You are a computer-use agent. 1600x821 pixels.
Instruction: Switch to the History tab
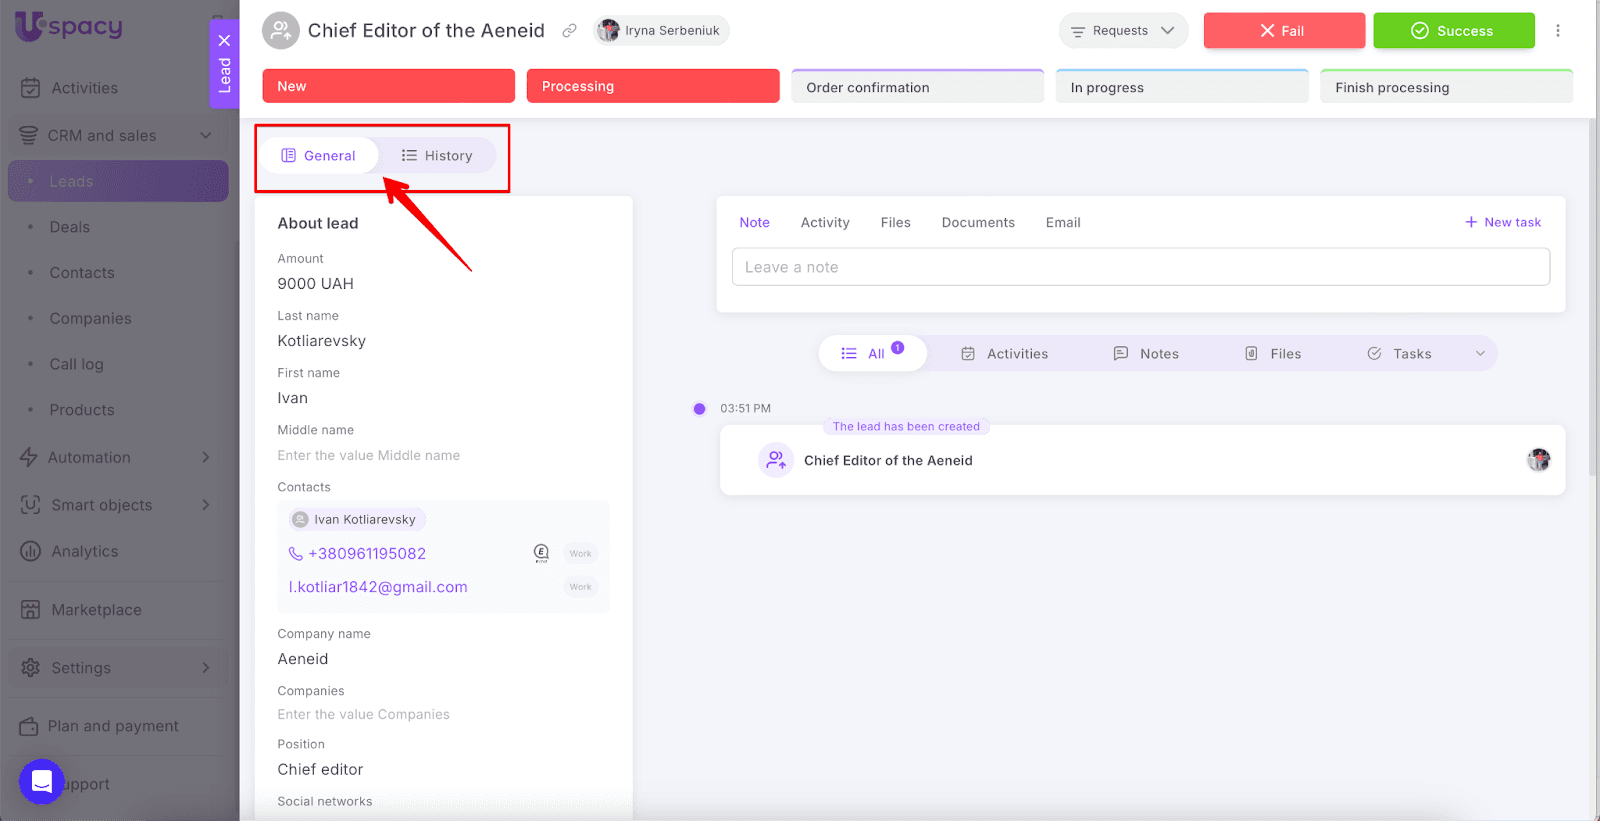tap(437, 156)
